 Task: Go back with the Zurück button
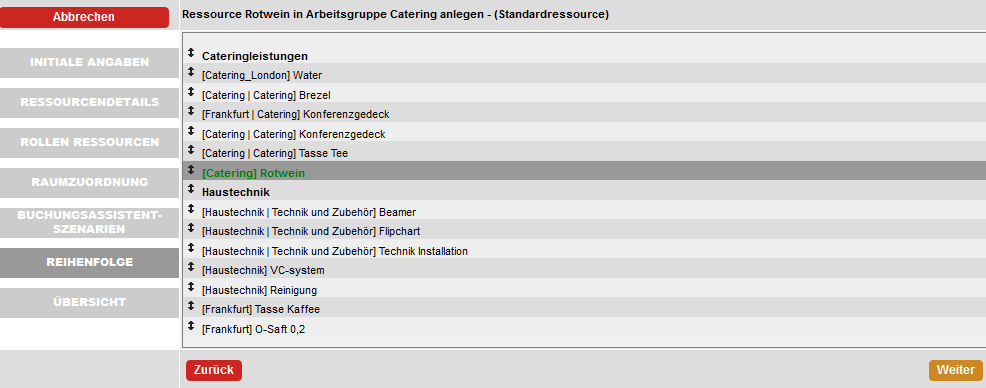click(214, 370)
